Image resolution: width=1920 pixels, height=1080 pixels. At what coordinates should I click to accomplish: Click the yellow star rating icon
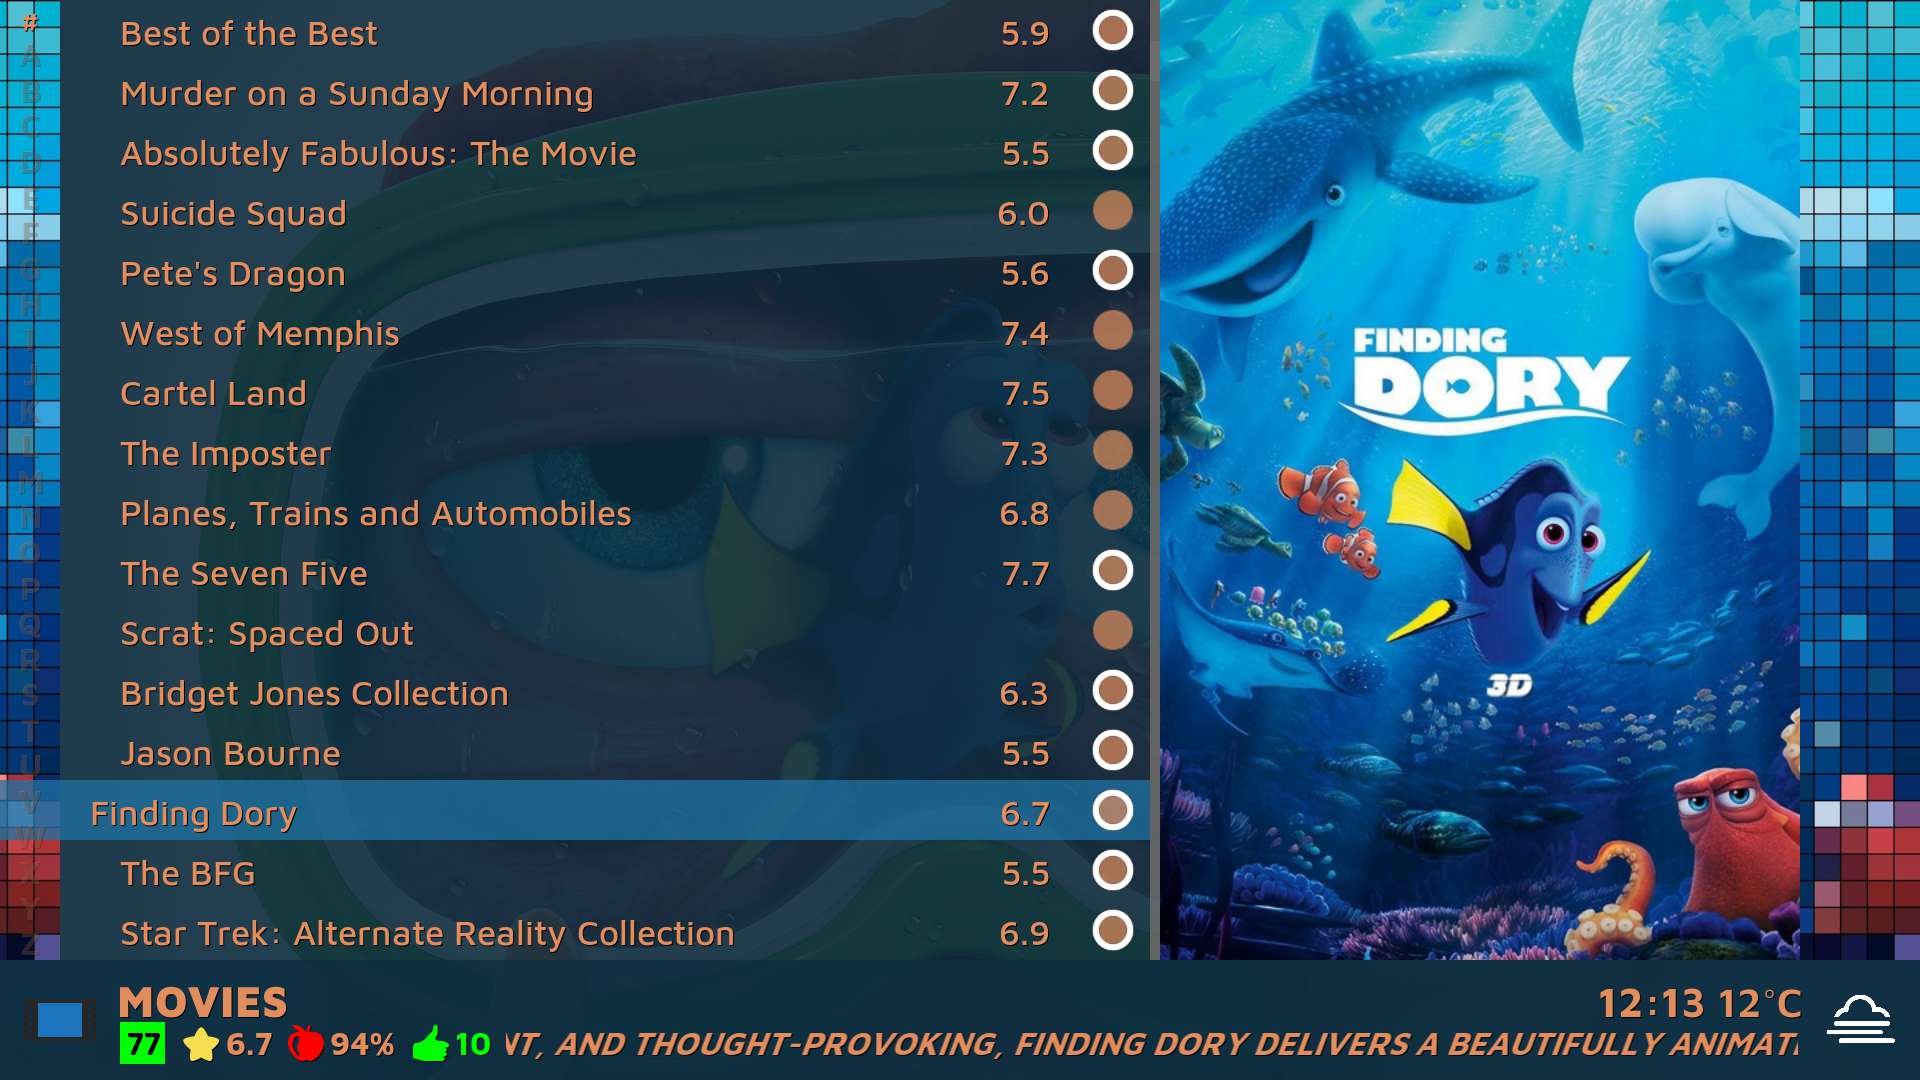click(201, 1045)
